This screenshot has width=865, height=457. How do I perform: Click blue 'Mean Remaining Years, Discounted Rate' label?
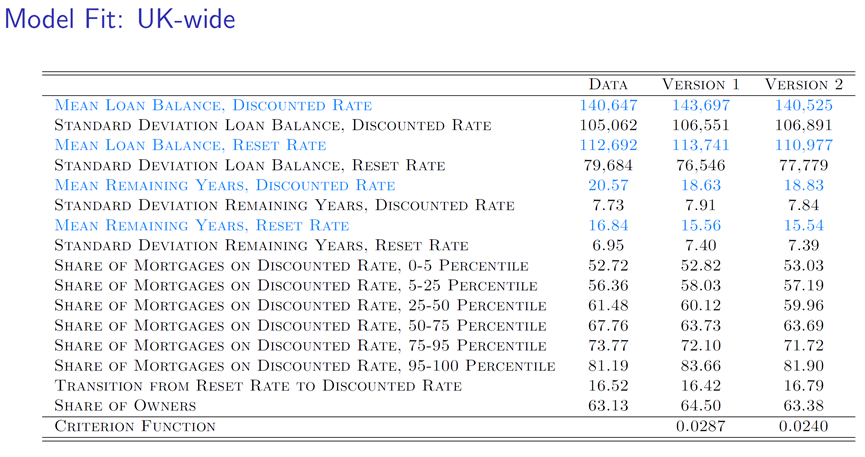pyautogui.click(x=224, y=185)
